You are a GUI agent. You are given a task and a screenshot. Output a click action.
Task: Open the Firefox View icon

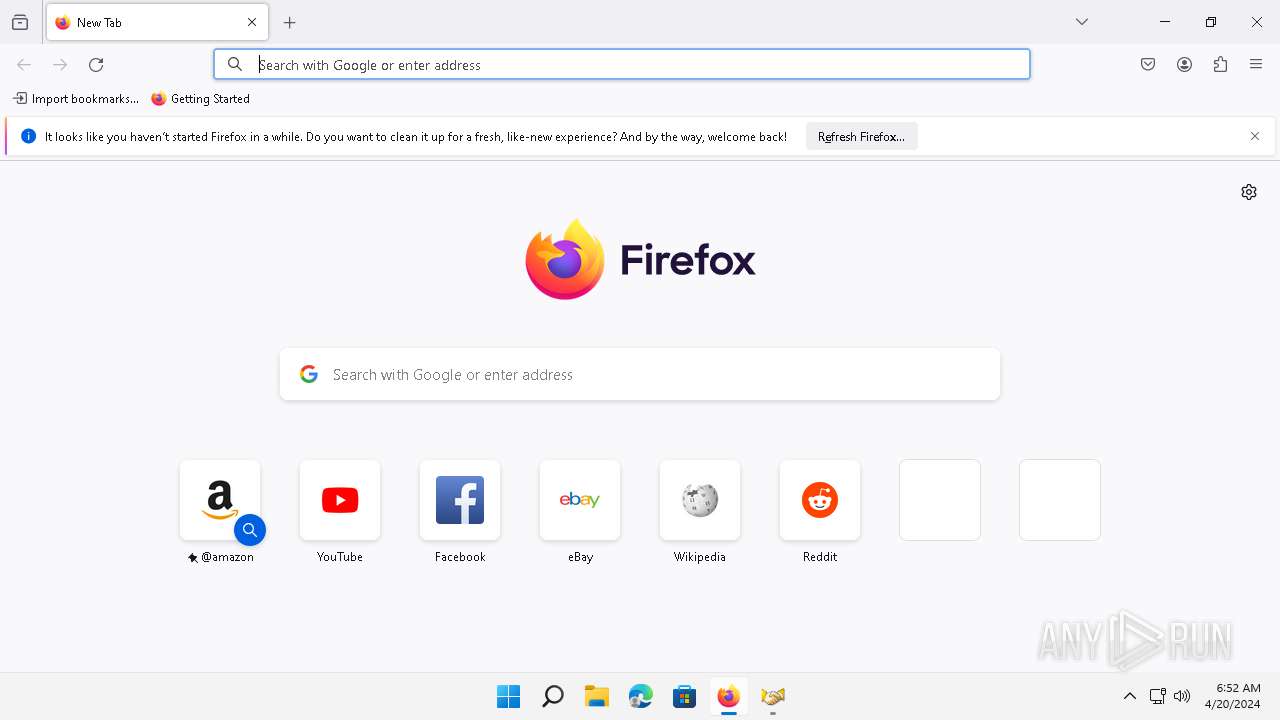pyautogui.click(x=20, y=22)
